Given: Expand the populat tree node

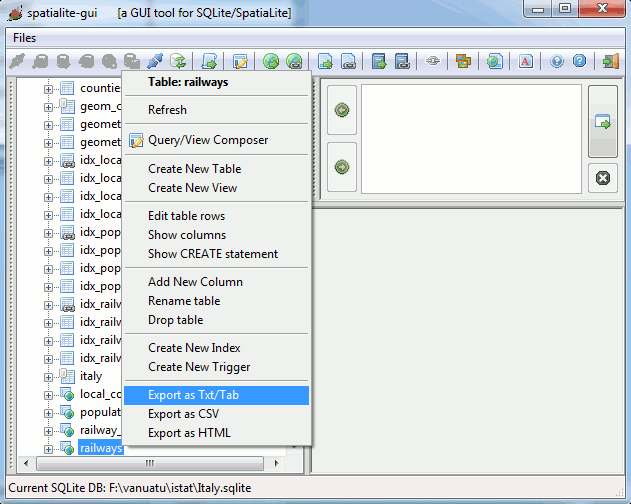Looking at the screenshot, I should click(48, 413).
